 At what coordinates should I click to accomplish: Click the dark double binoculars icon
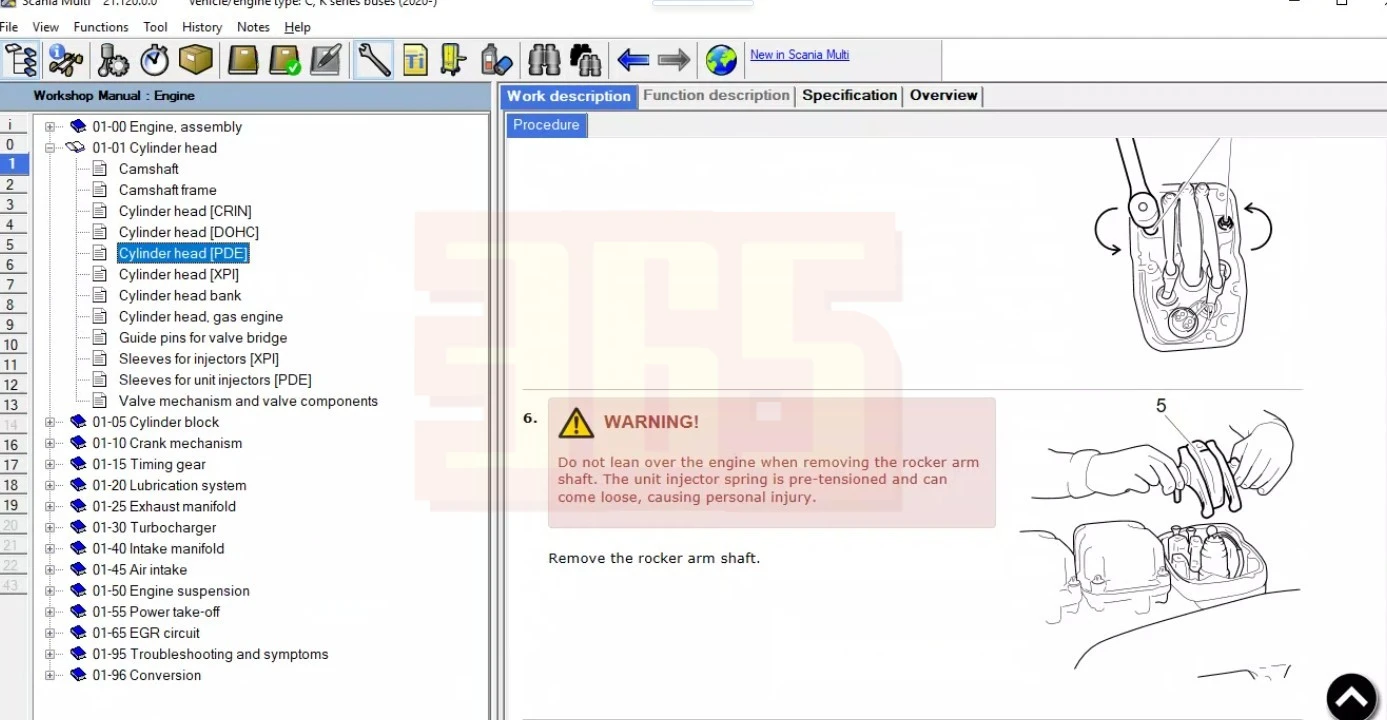[585, 60]
